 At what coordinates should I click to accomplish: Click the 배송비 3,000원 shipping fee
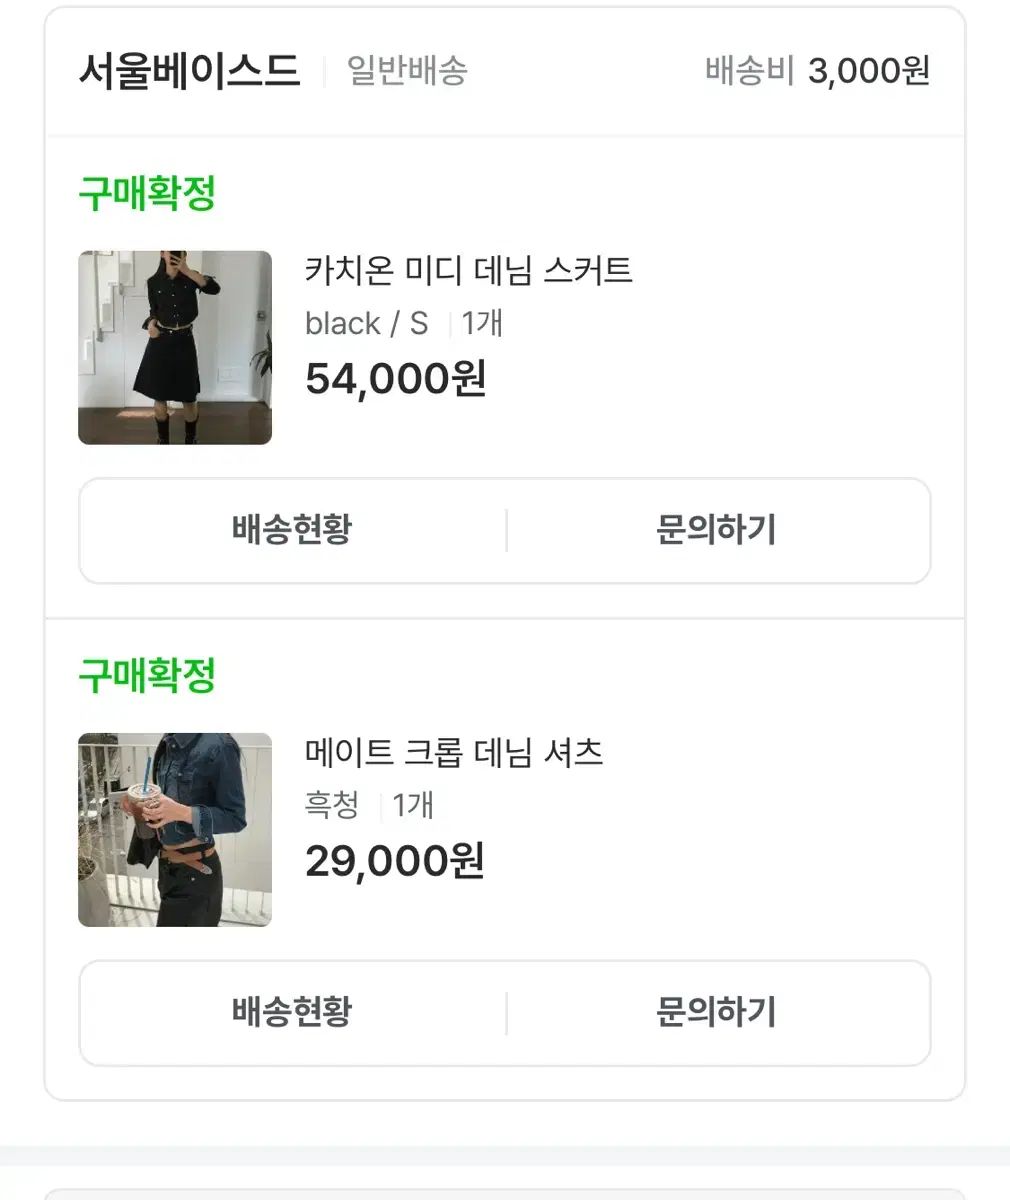tap(817, 71)
